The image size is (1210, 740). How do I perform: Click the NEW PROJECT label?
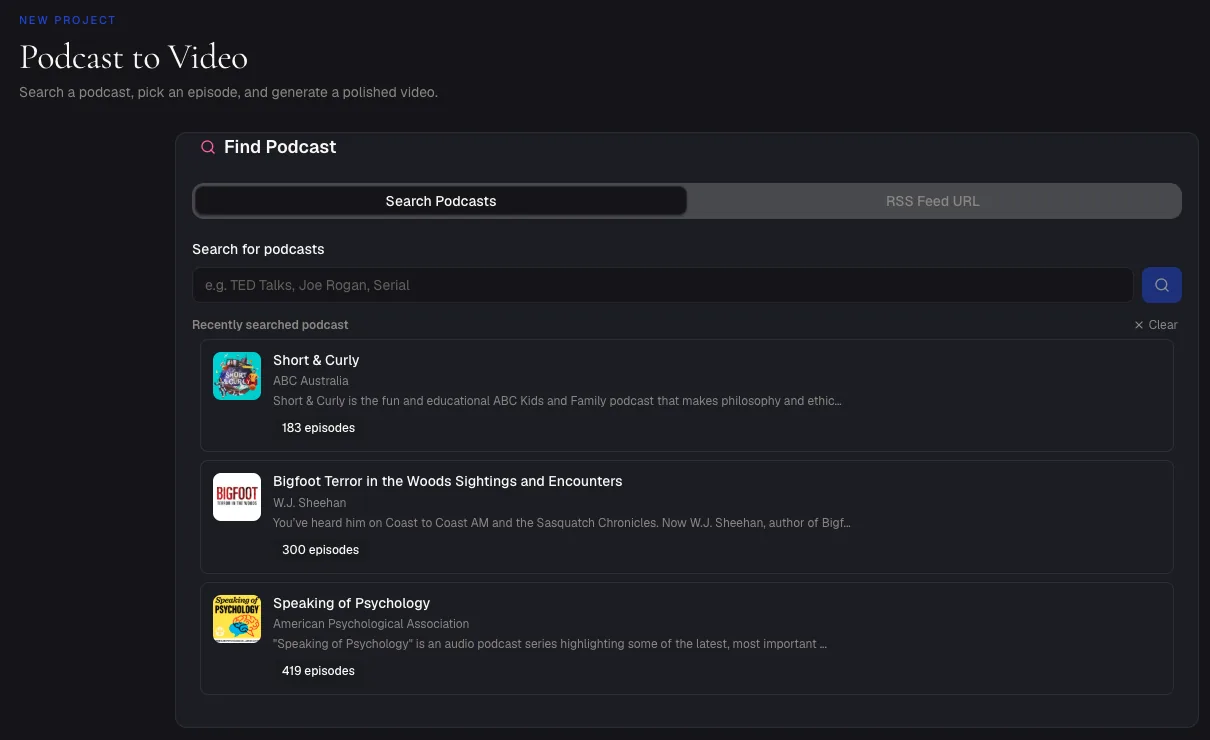tap(67, 20)
